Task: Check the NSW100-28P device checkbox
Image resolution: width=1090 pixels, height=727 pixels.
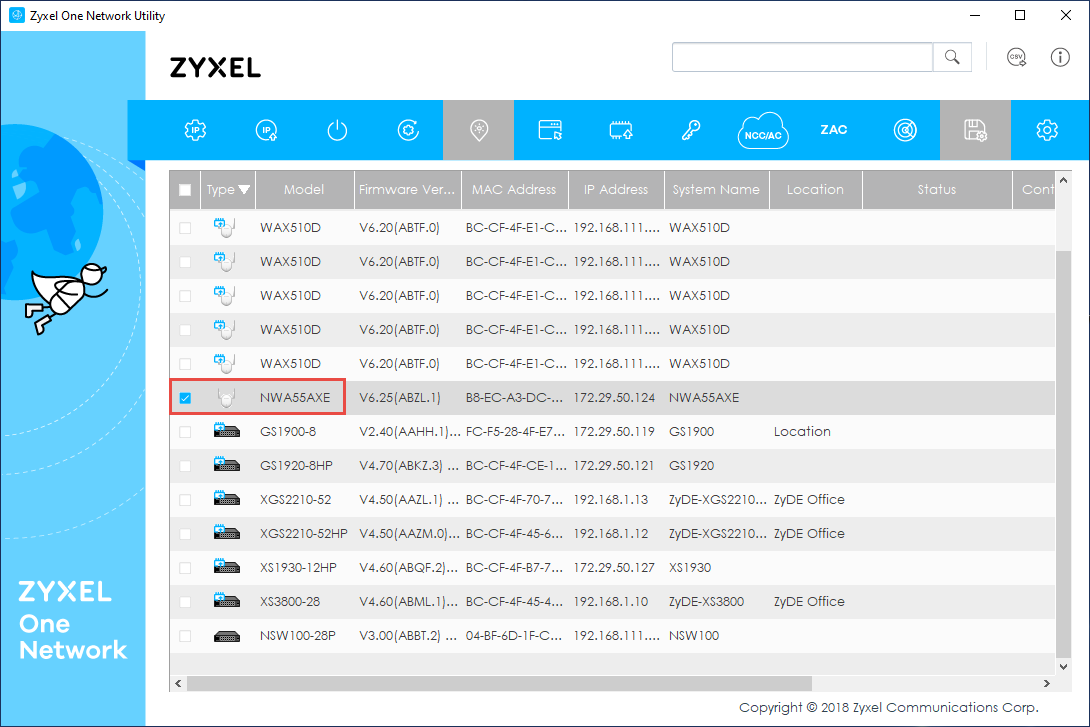Action: click(185, 636)
